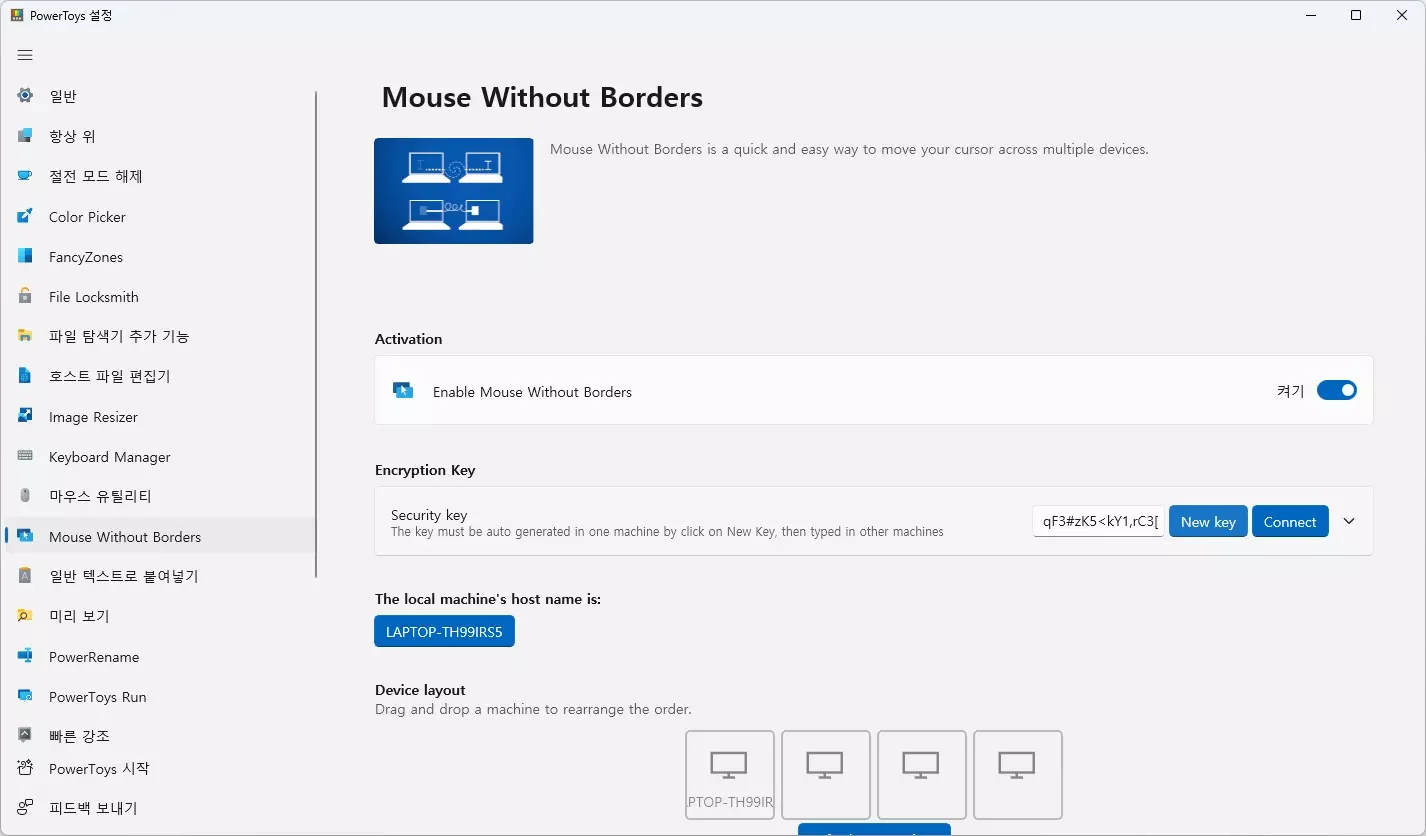Viewport: 1426px width, 836px height.
Task: Click the 호스트 파일 편집기 document icon
Action: tap(25, 376)
